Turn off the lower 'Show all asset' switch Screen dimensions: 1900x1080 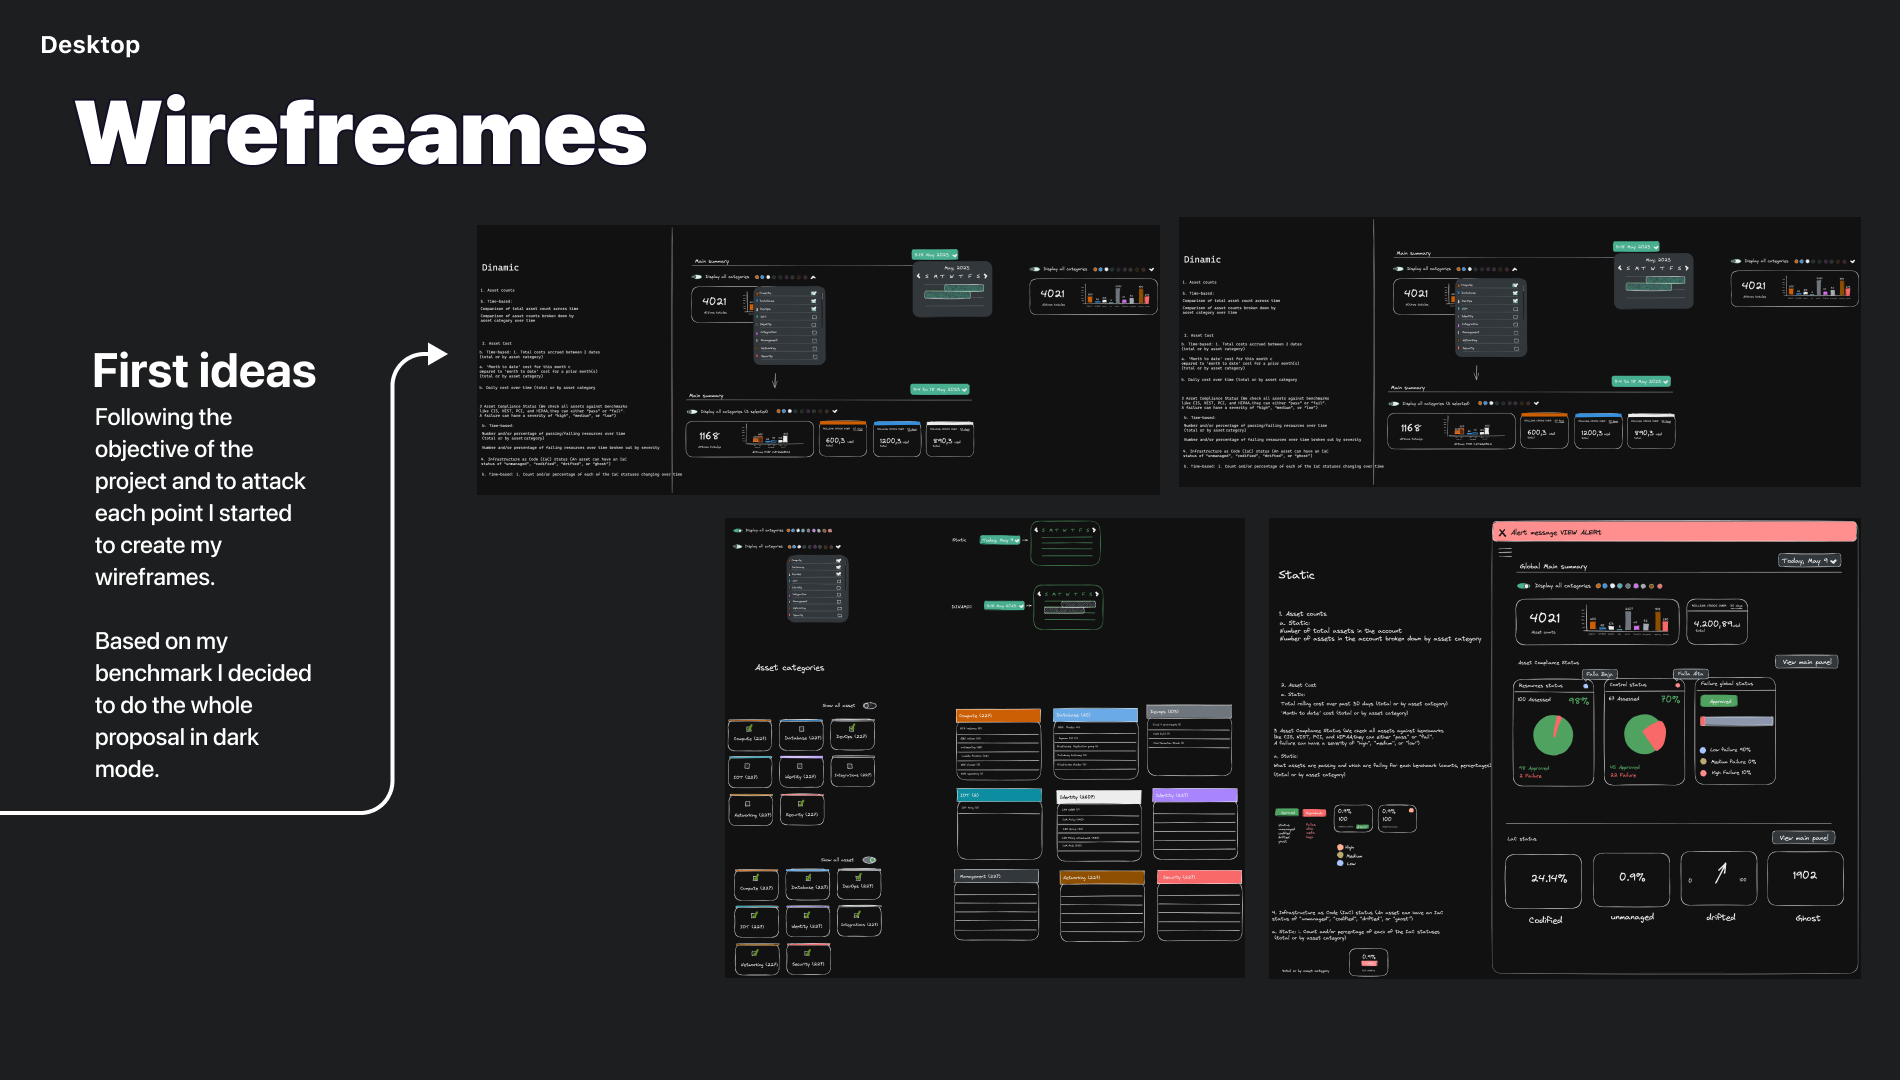[869, 860]
